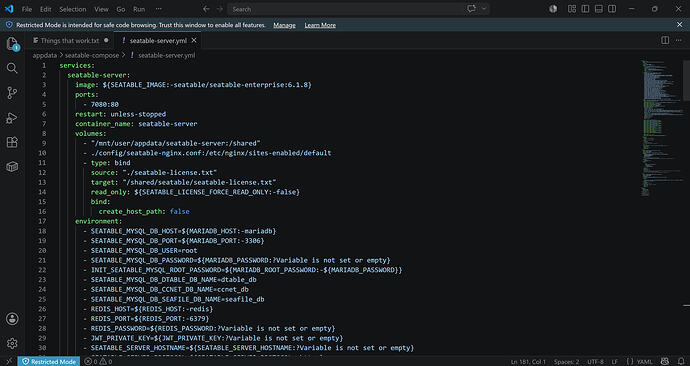Open the Source Control view
Screen dimensions: 690x366
12,93
